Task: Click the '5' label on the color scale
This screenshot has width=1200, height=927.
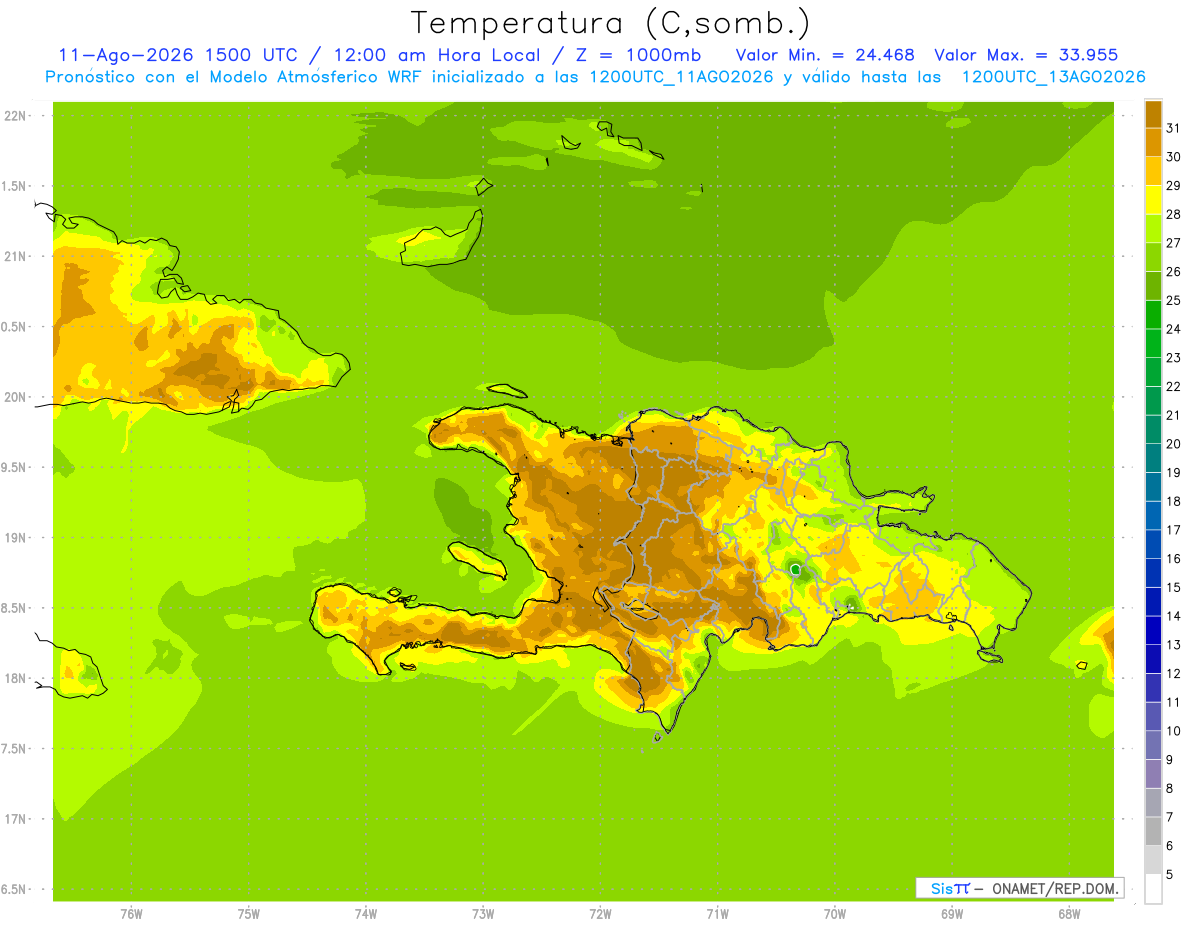Action: click(x=1170, y=874)
